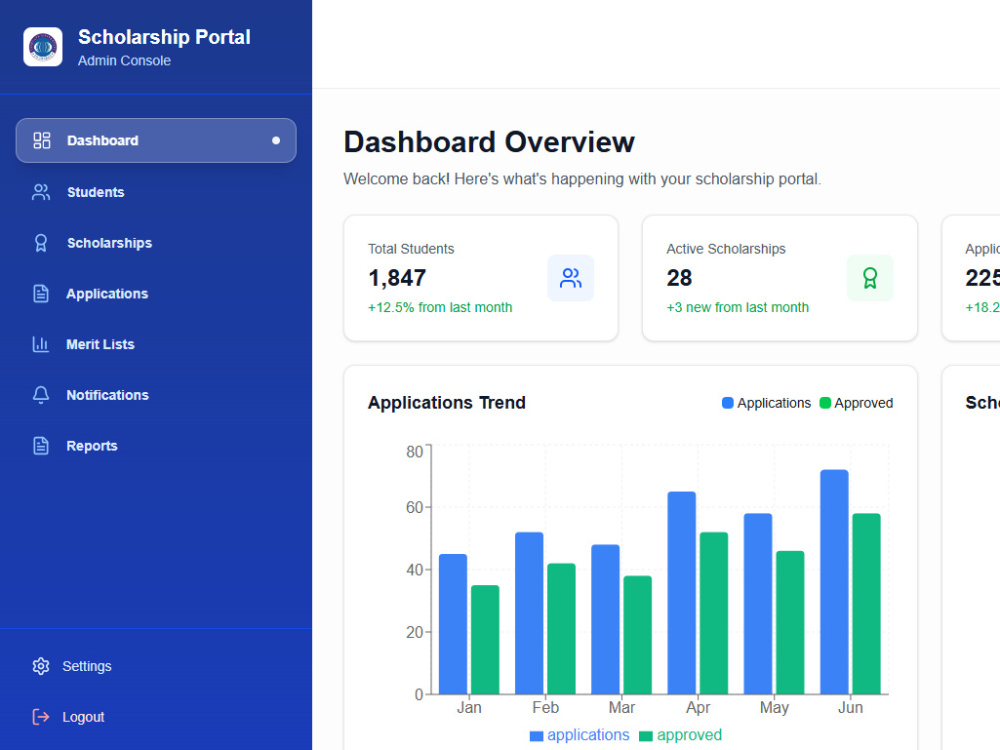Click the Logout arrow icon

point(41,717)
